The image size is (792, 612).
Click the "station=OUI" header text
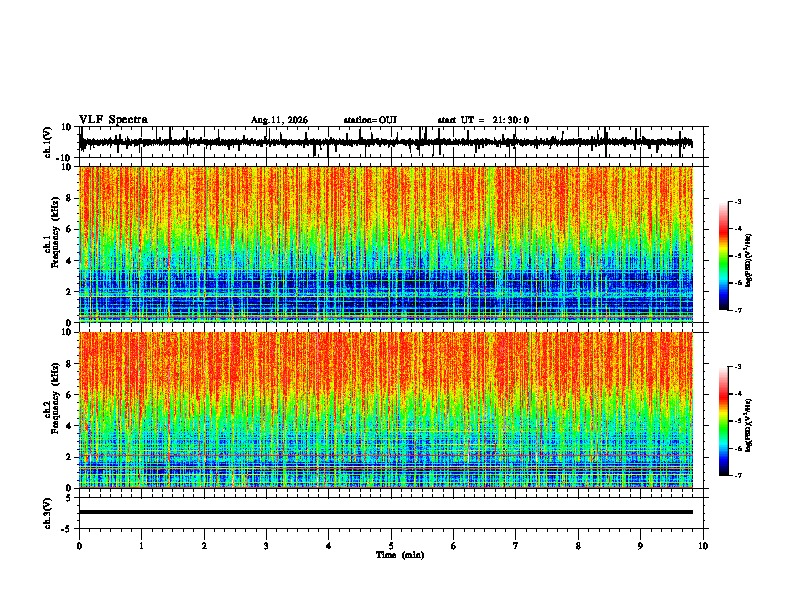[370, 120]
